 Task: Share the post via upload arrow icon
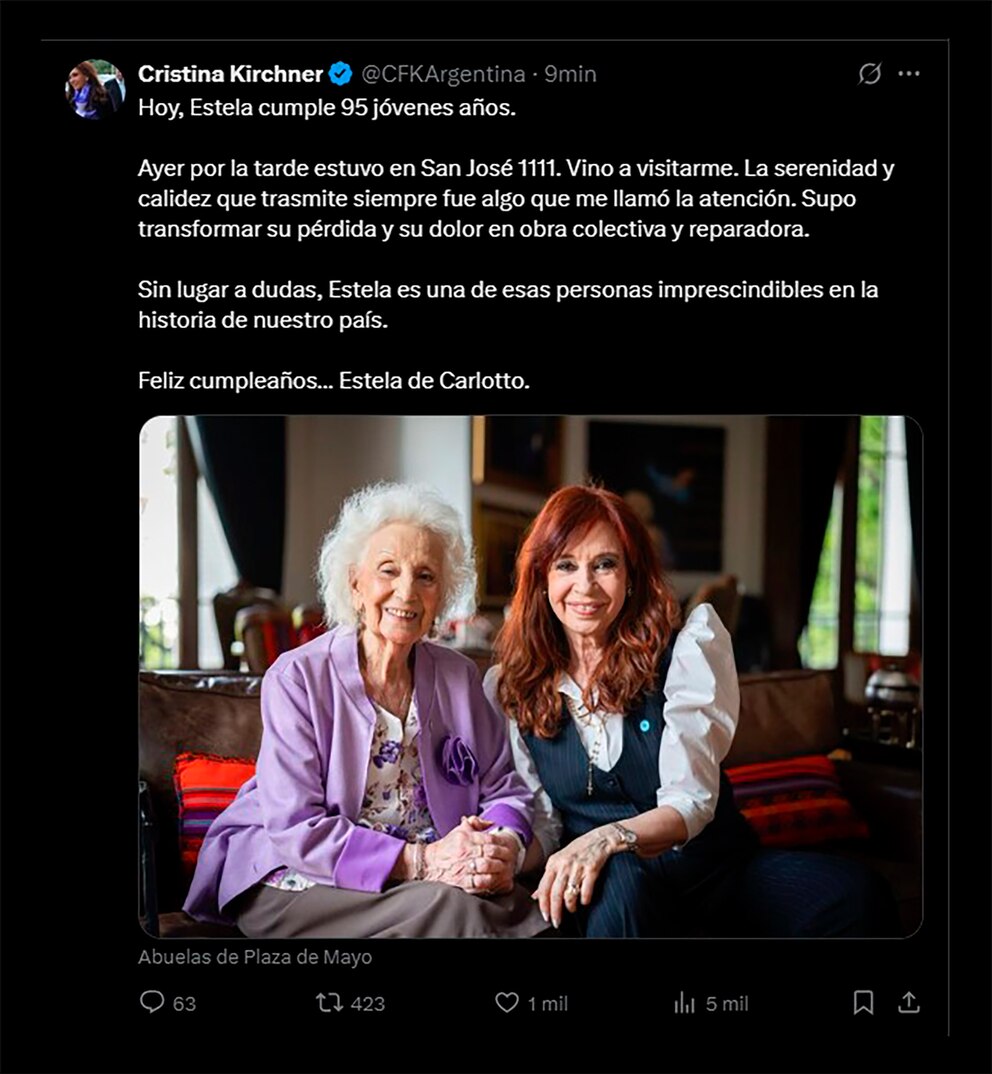[909, 1002]
